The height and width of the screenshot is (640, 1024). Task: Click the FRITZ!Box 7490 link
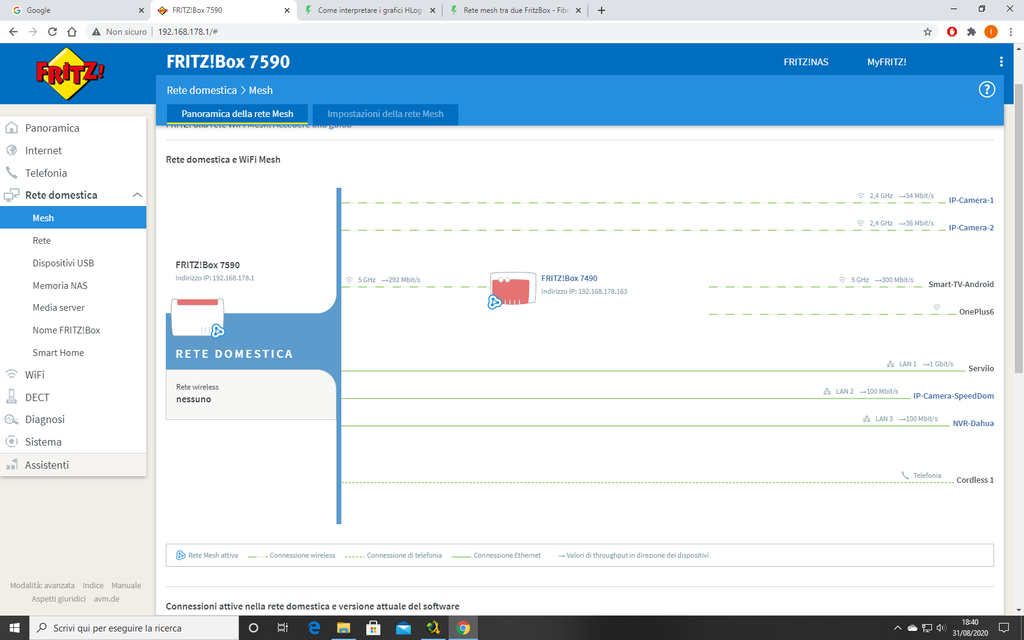569,278
